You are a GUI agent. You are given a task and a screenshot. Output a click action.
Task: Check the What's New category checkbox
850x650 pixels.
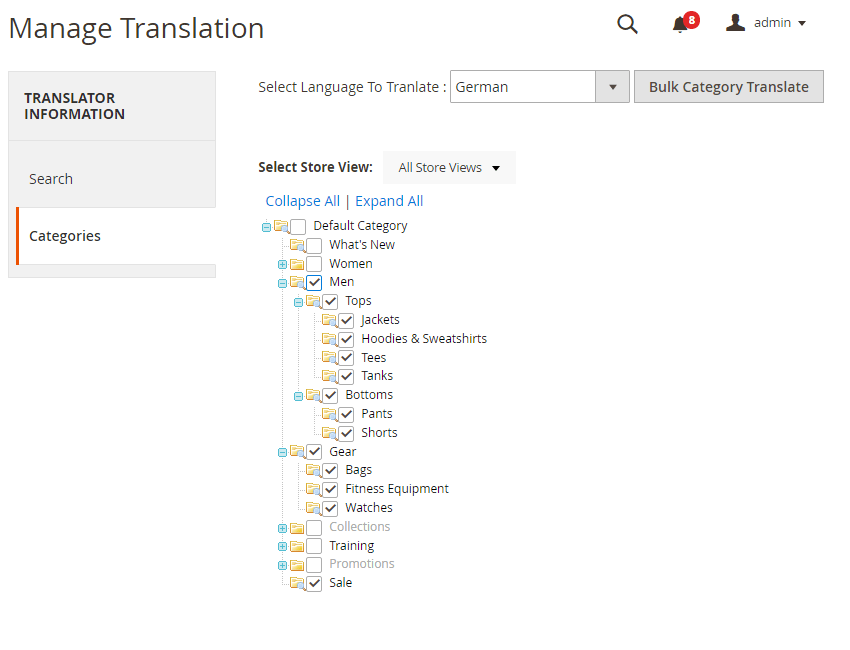[314, 245]
